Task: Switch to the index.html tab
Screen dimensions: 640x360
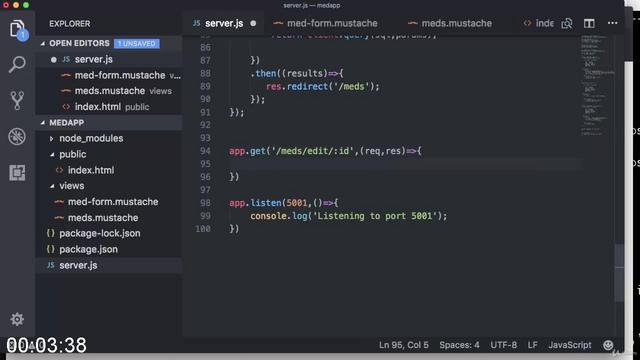Action: (x=539, y=23)
